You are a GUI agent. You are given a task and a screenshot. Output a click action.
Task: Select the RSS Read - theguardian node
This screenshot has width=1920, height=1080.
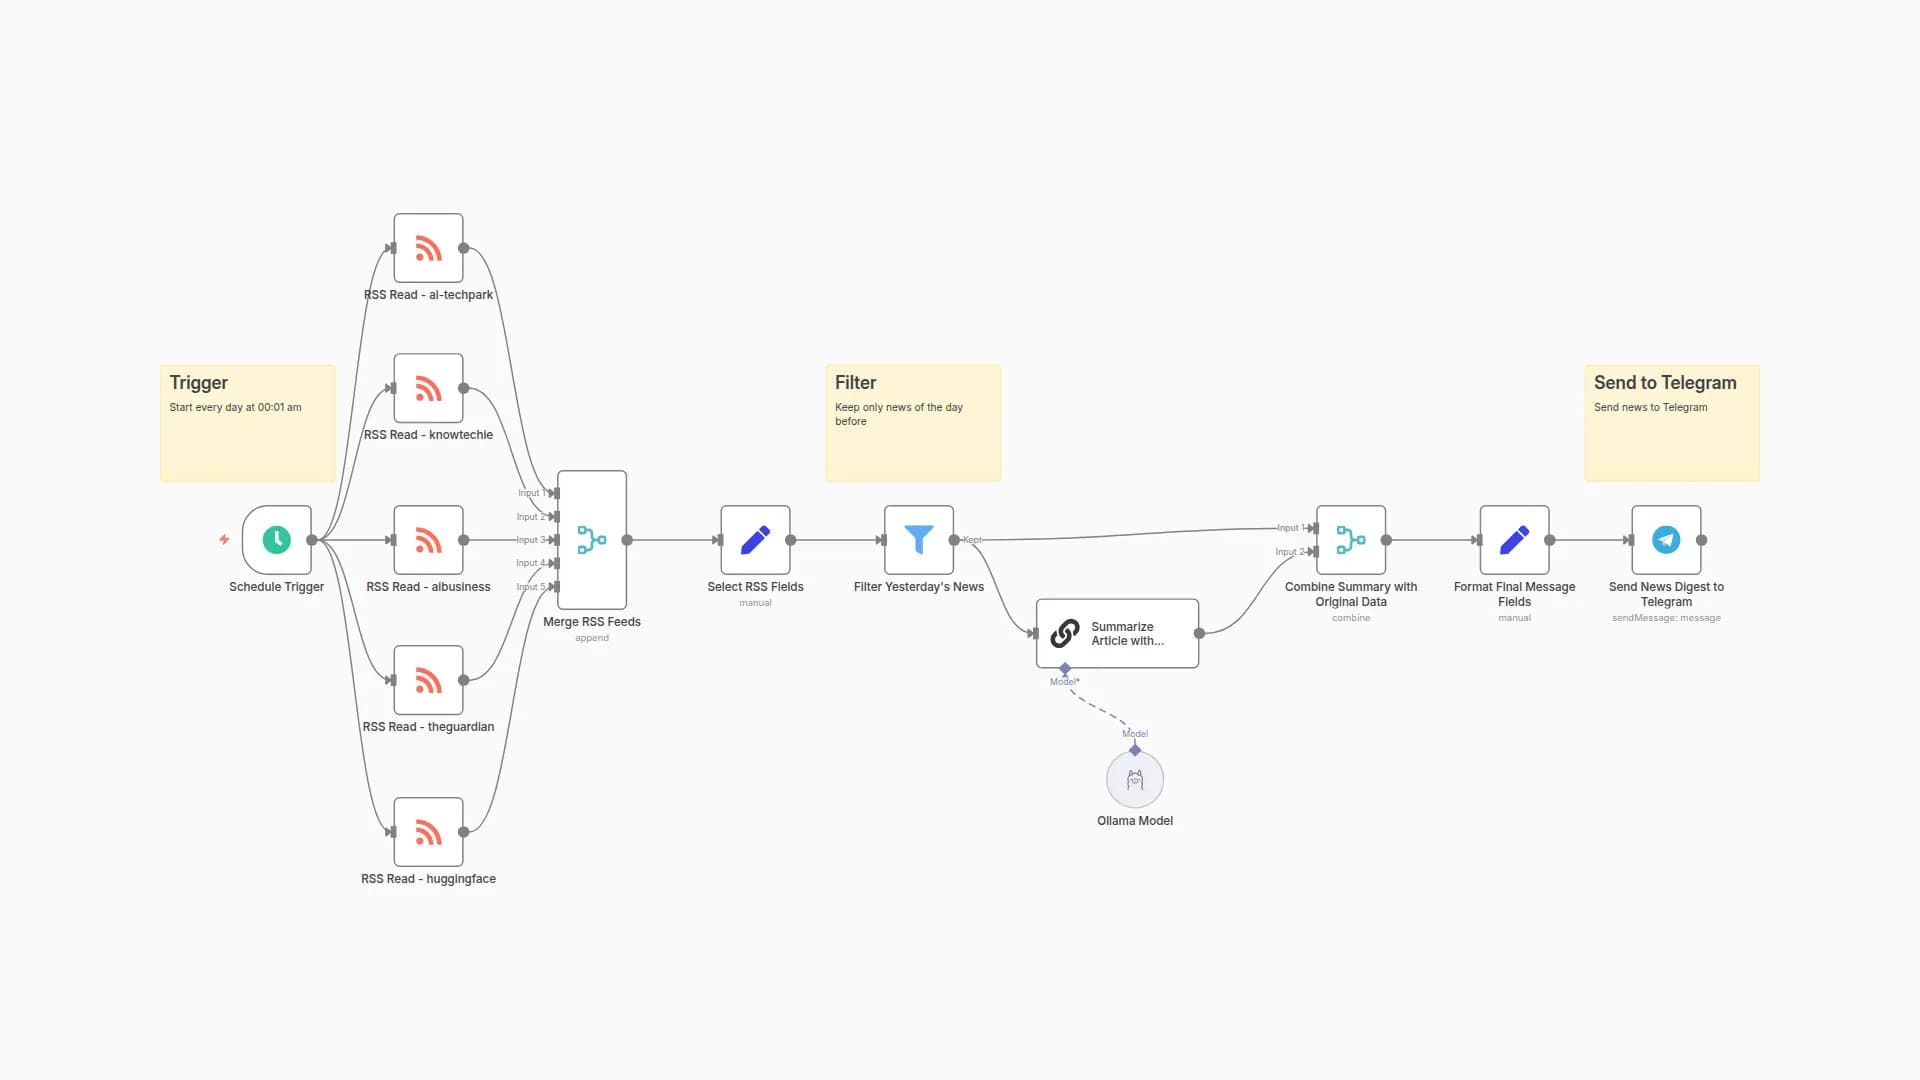coord(428,680)
